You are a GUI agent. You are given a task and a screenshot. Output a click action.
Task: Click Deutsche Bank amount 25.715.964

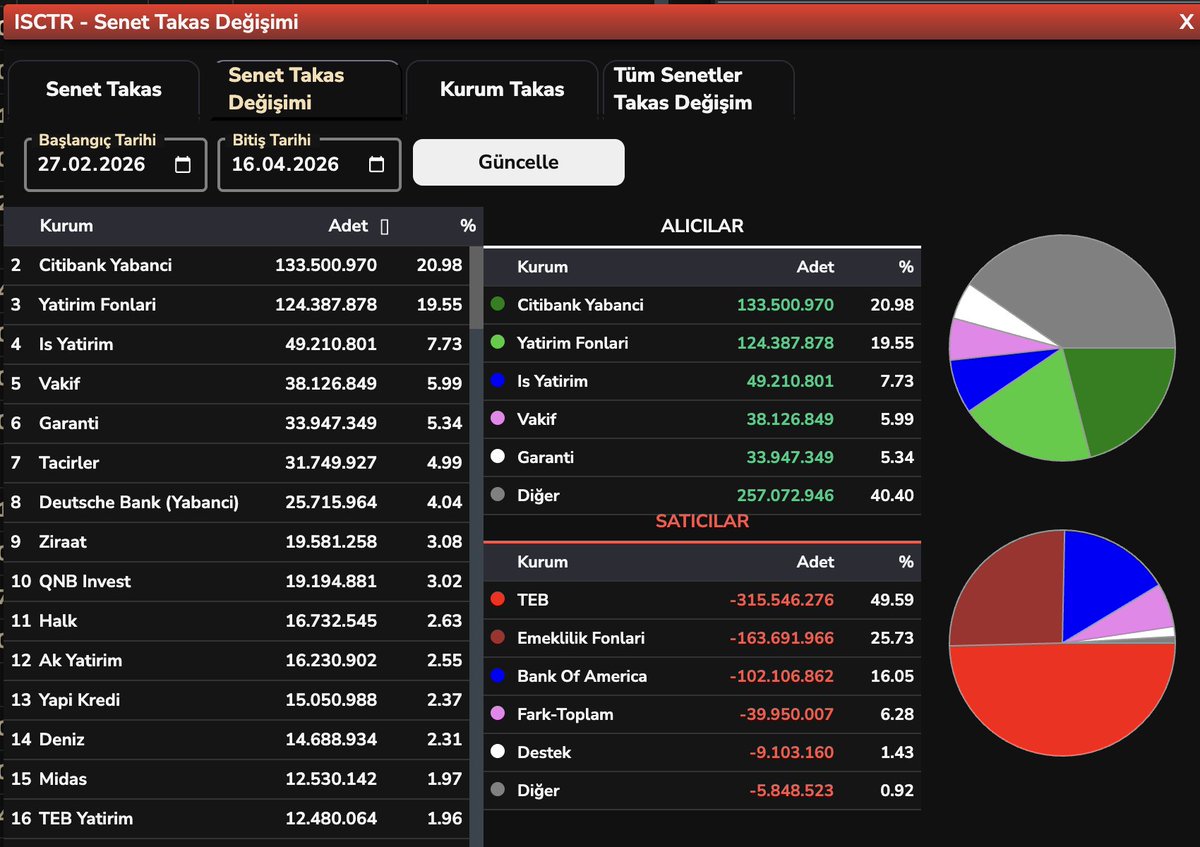[x=331, y=502]
